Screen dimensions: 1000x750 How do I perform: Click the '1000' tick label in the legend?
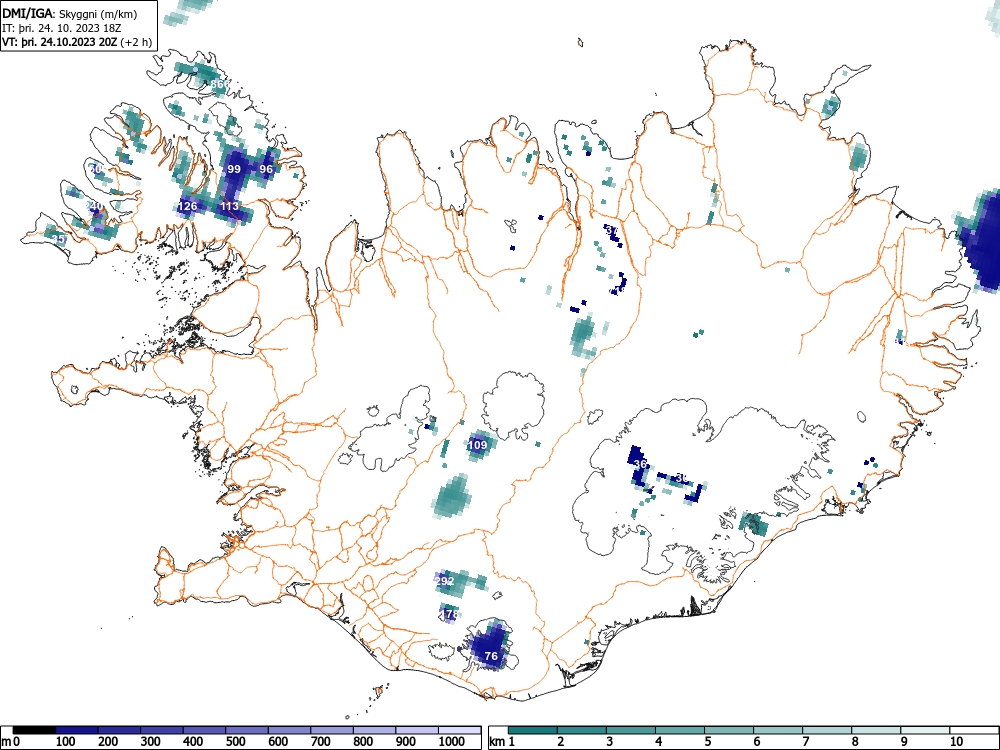tap(452, 742)
